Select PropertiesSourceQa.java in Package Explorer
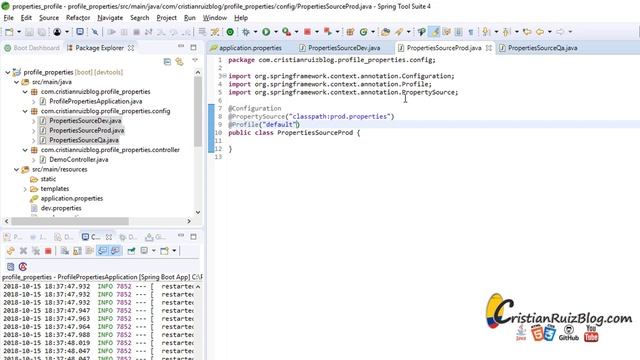 84,140
